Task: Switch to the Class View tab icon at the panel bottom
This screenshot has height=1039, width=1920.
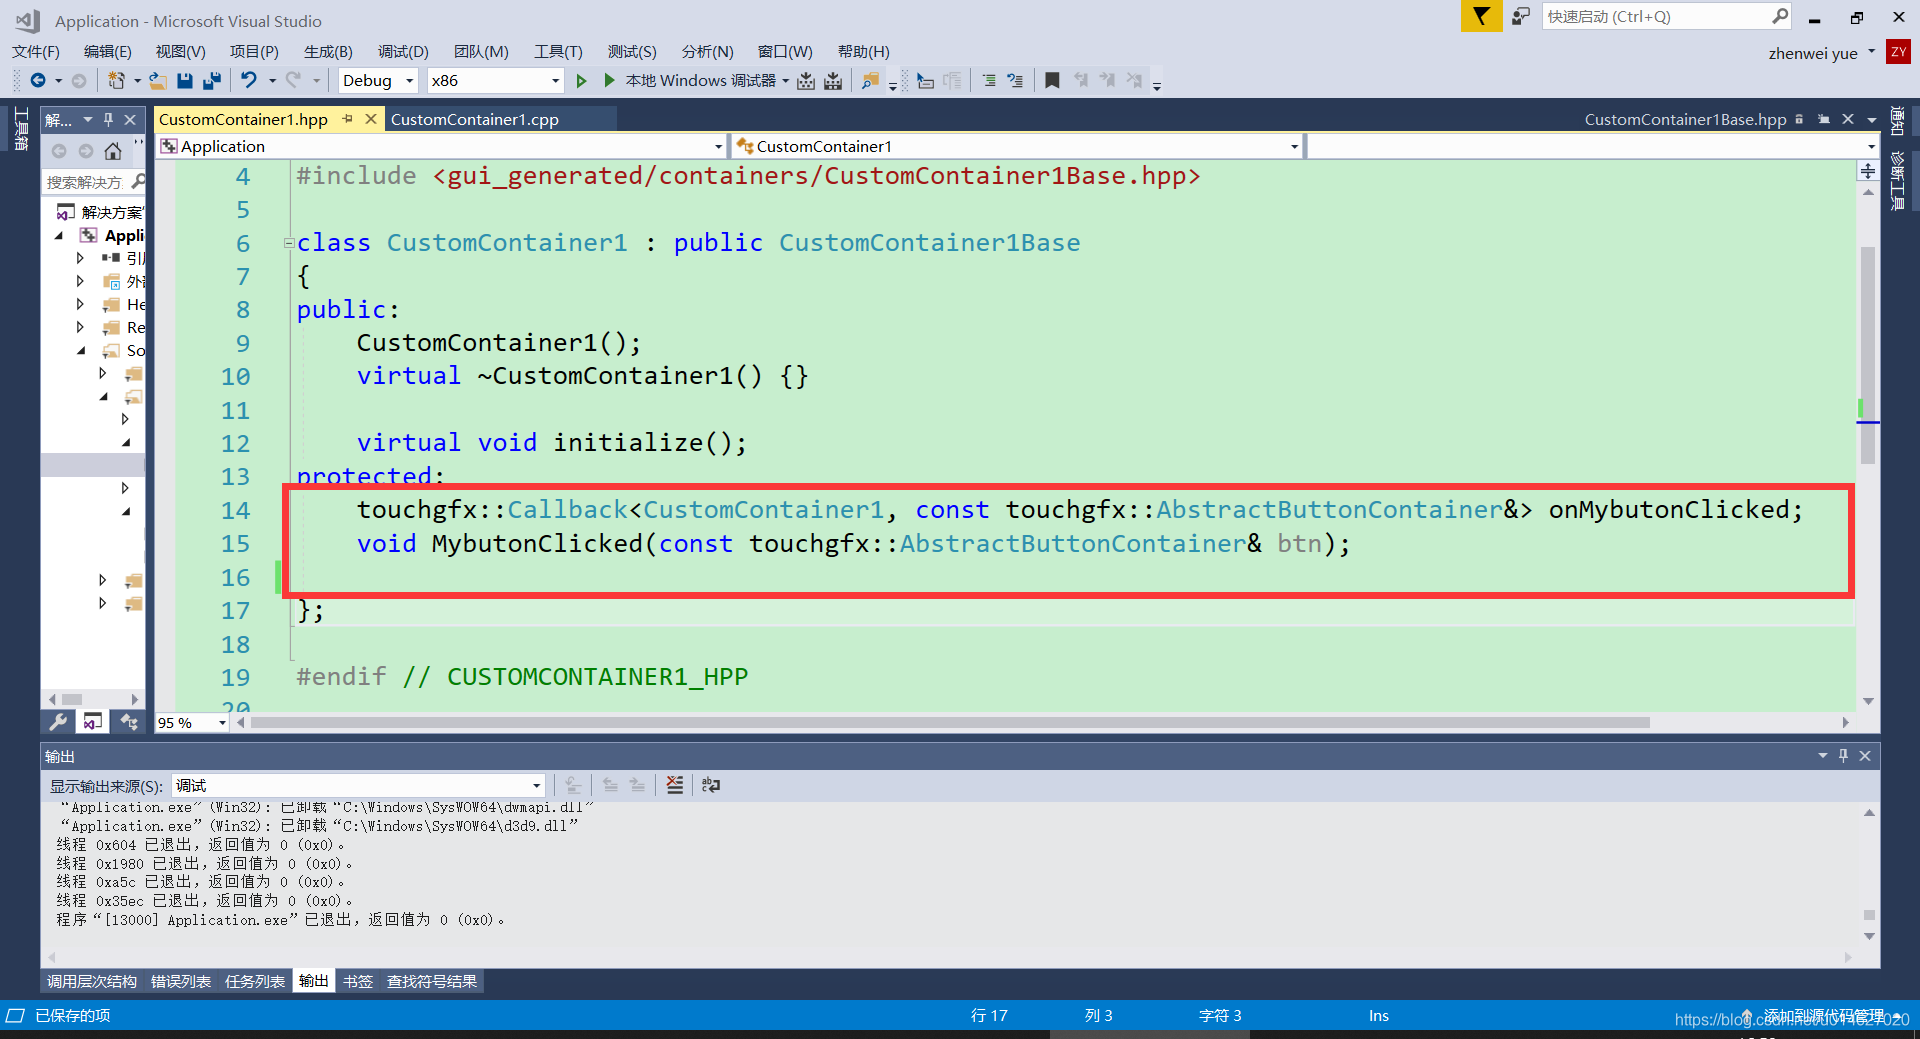Action: pos(128,721)
